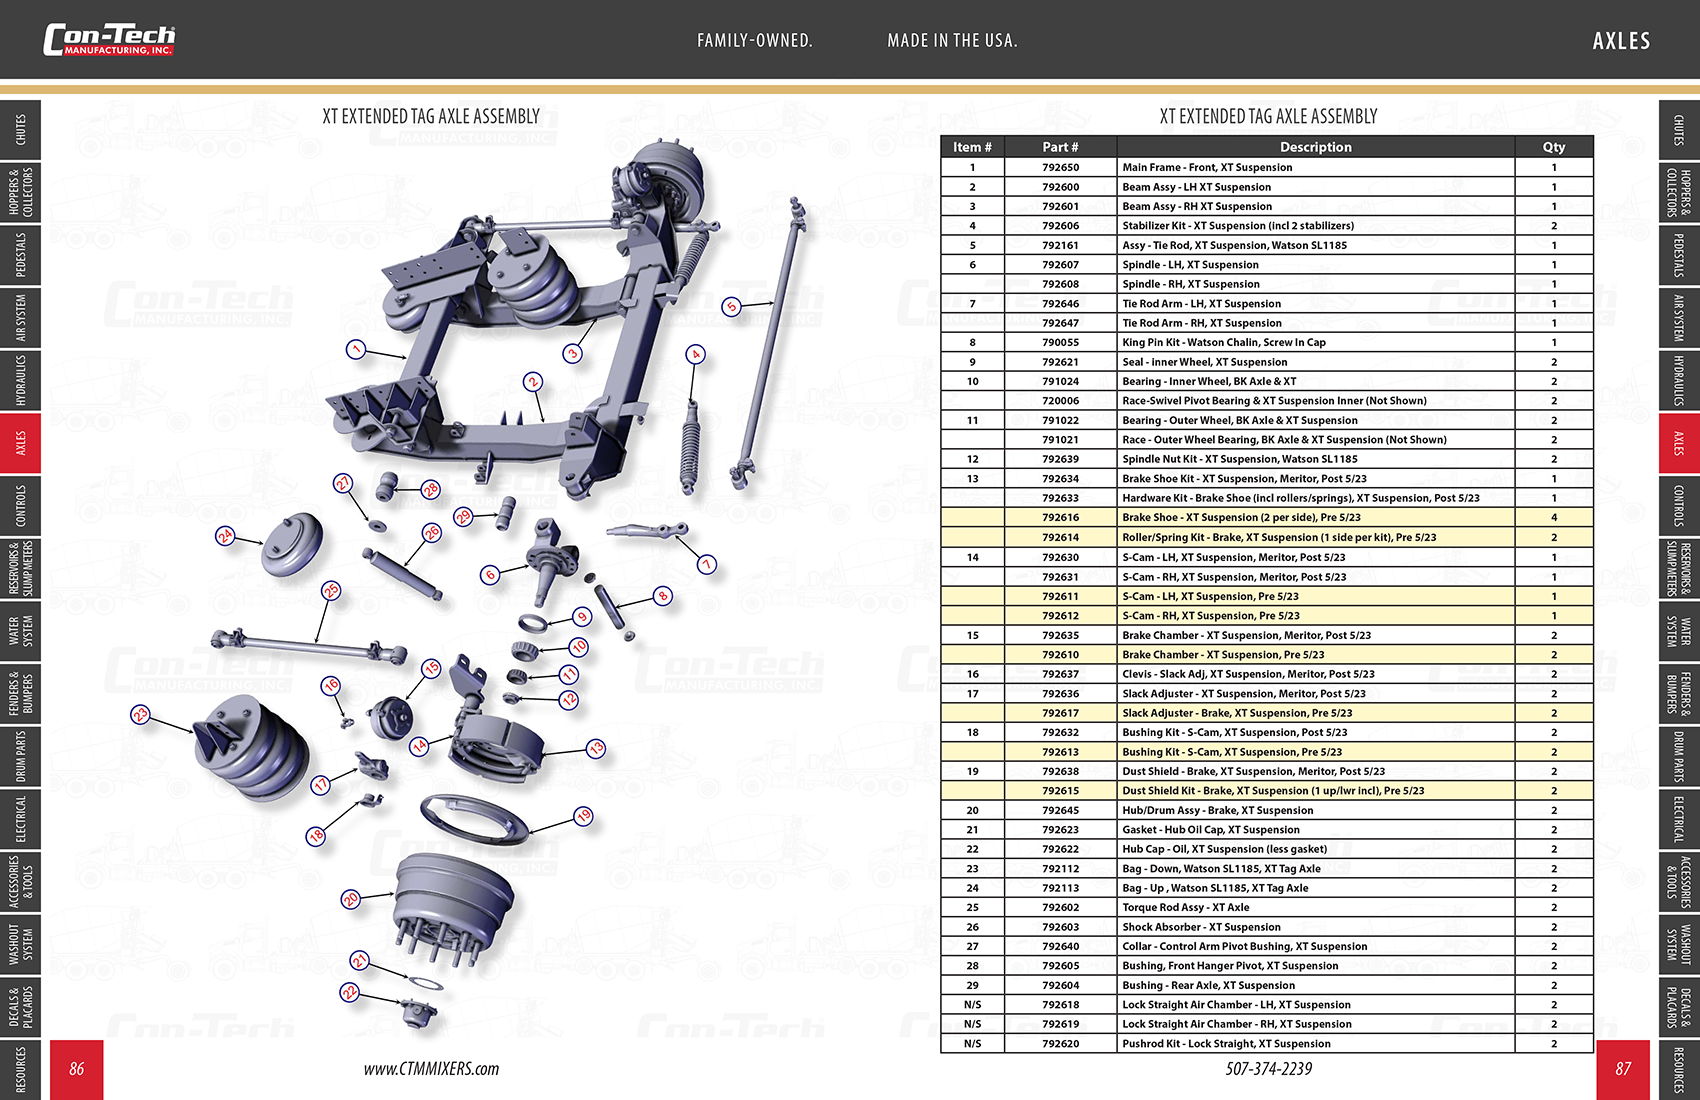Select callout 13 by the brake shoe

pyautogui.click(x=596, y=747)
